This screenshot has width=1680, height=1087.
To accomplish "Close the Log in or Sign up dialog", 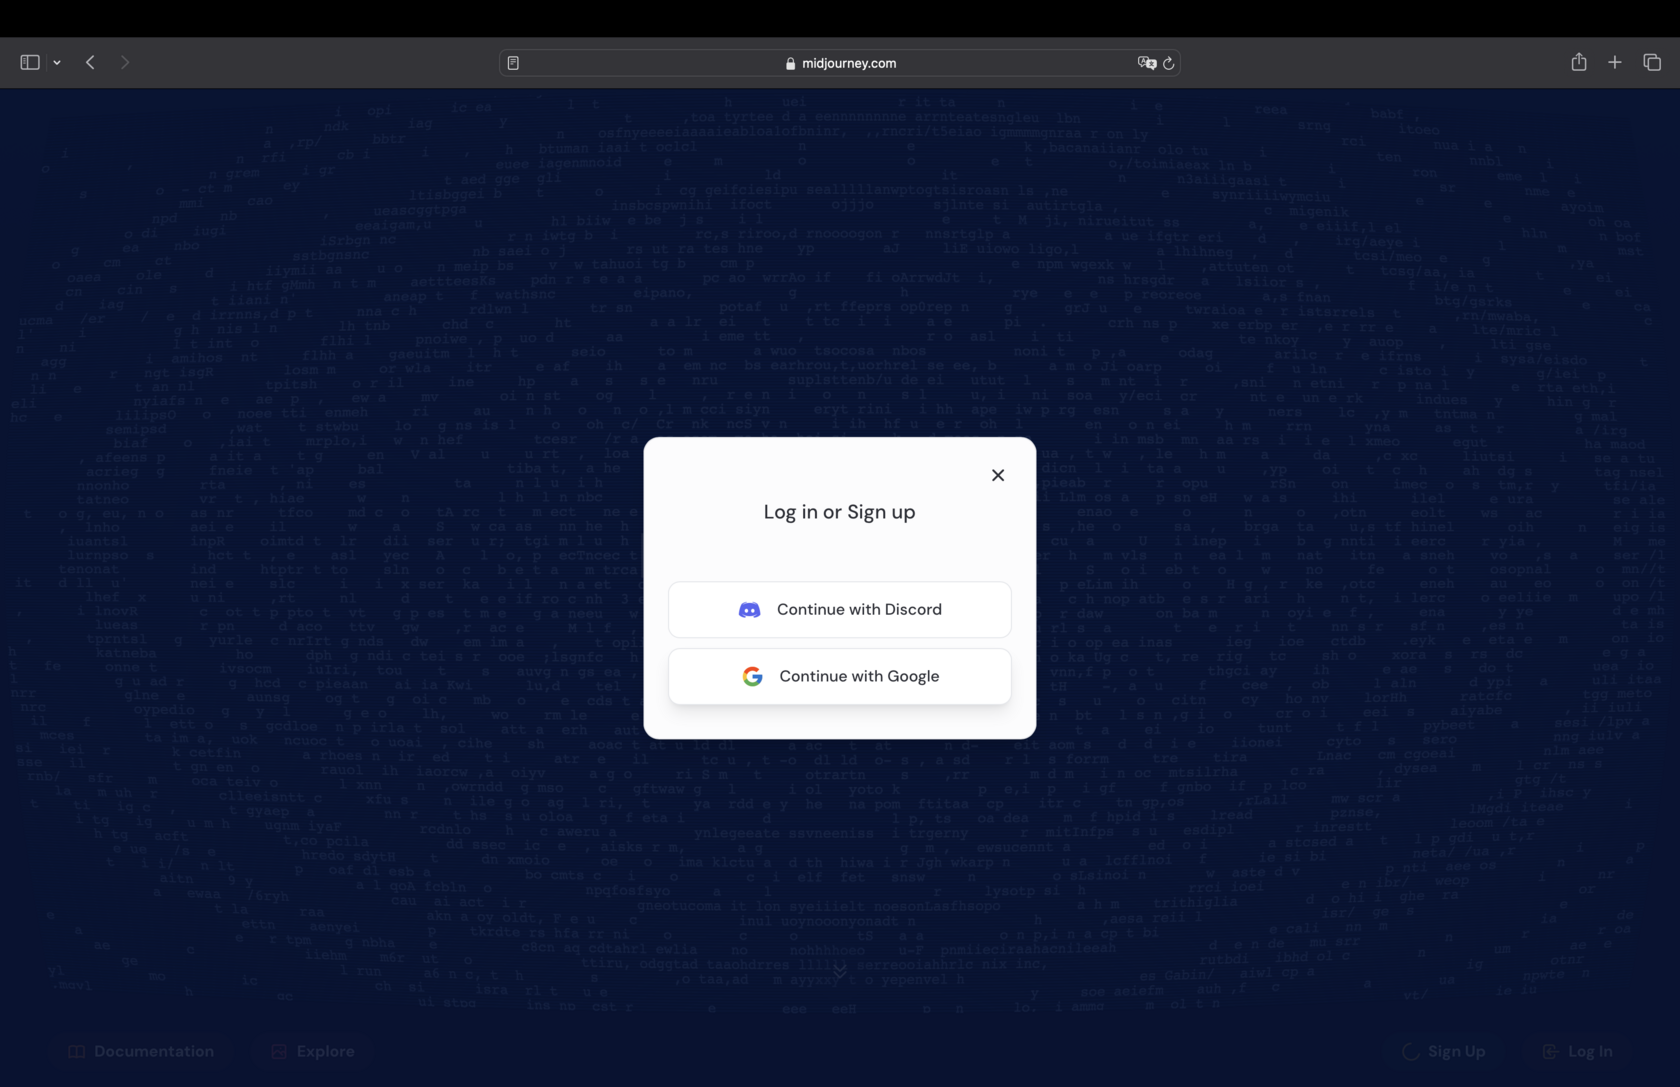I will [x=998, y=475].
